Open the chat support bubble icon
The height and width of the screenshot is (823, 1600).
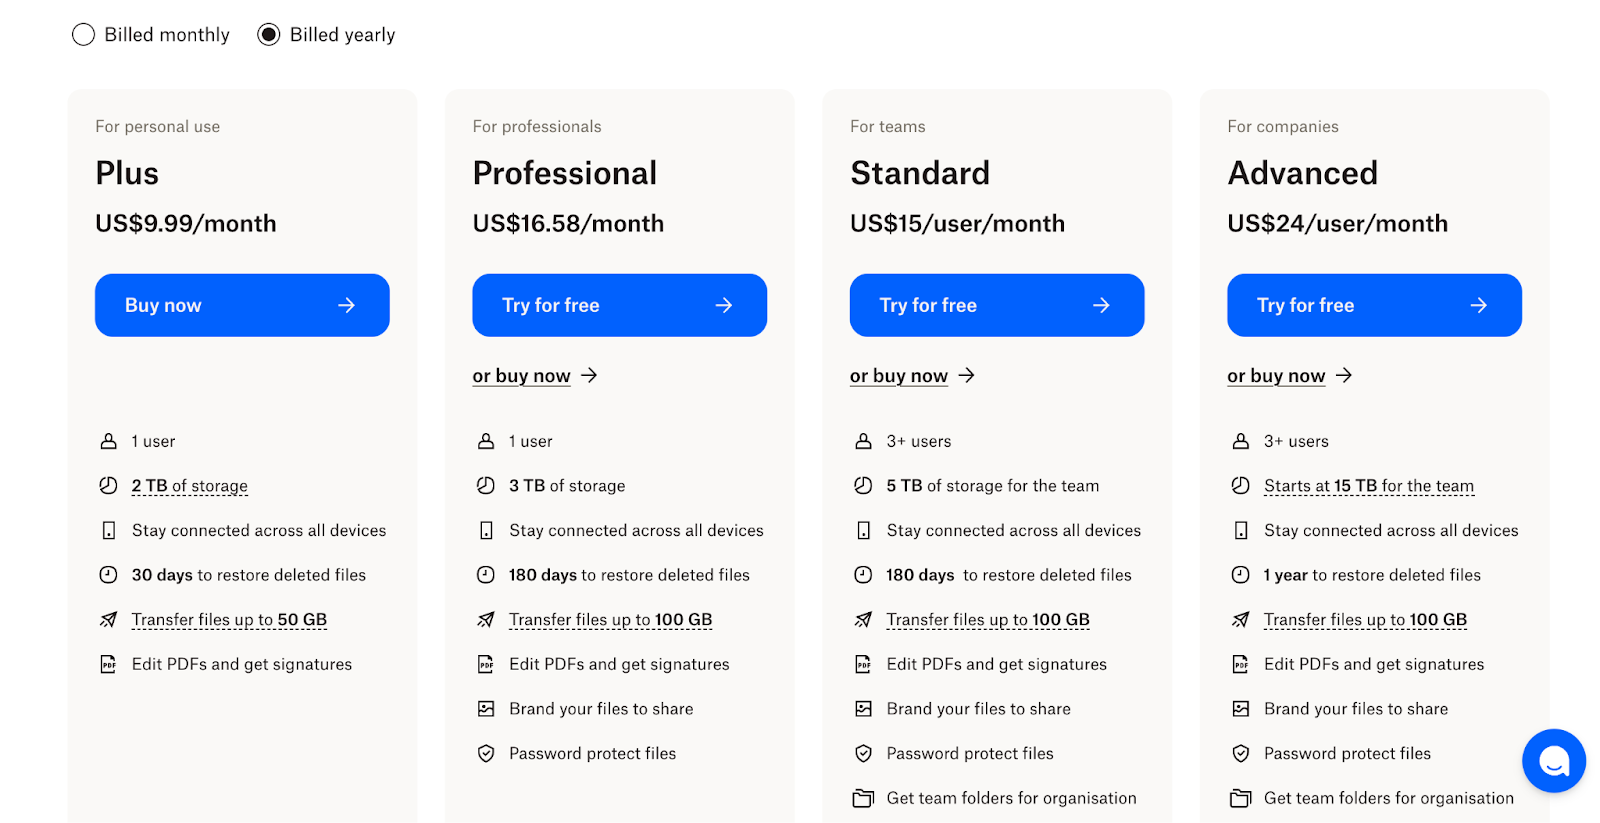coord(1553,761)
